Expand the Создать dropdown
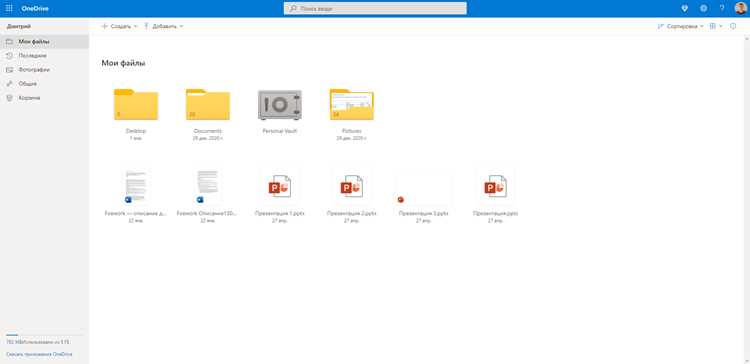Screen dimensions: 750x364 tap(119, 26)
